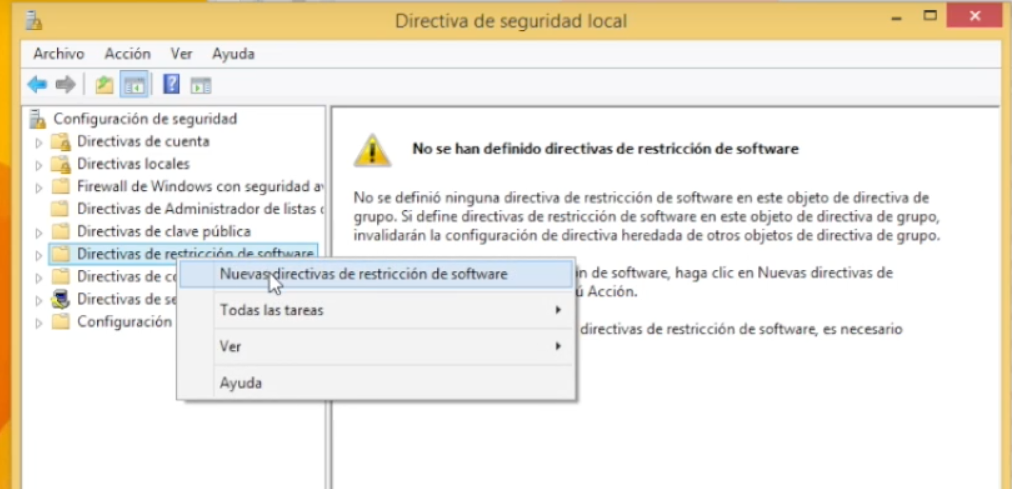Toggle the Show/Hide console tree icon
This screenshot has height=489, width=1012.
coord(133,85)
